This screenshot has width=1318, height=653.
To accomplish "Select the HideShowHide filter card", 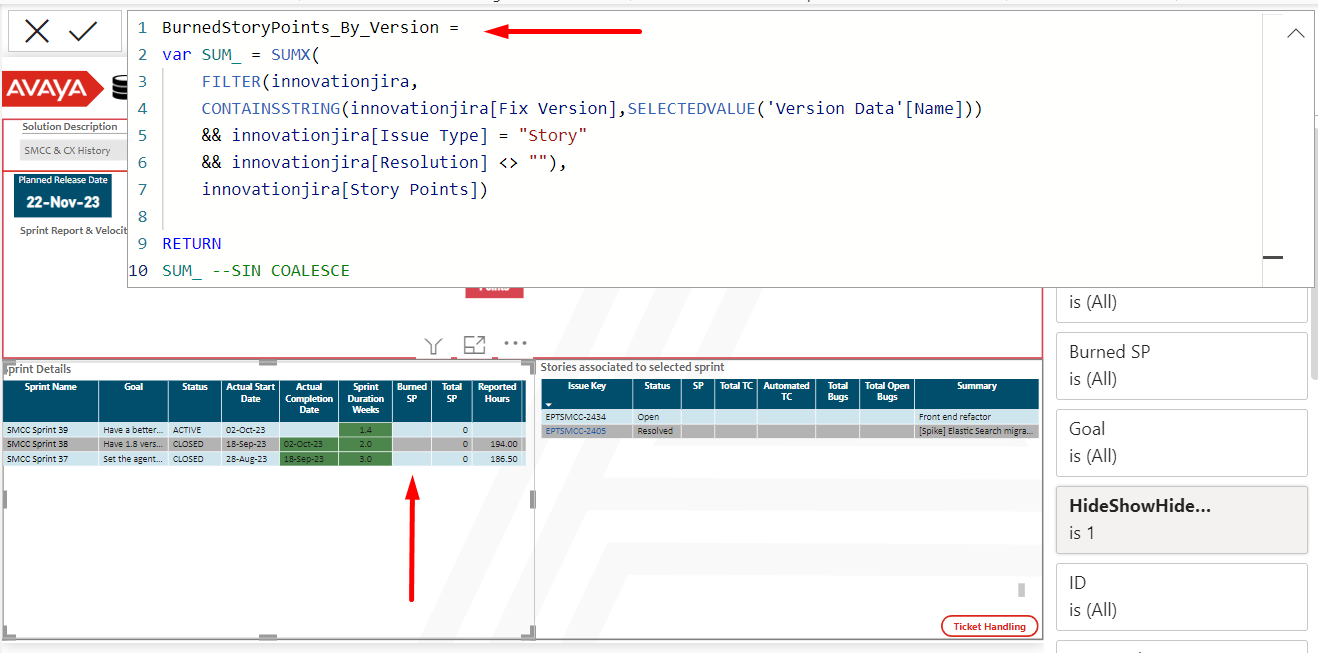I will 1182,519.
